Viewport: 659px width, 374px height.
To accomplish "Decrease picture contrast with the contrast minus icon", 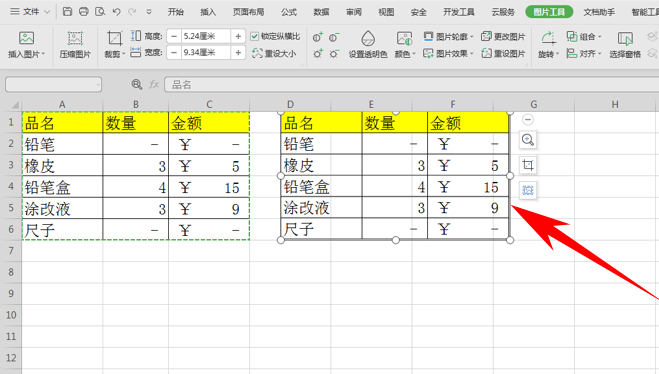I will point(334,38).
